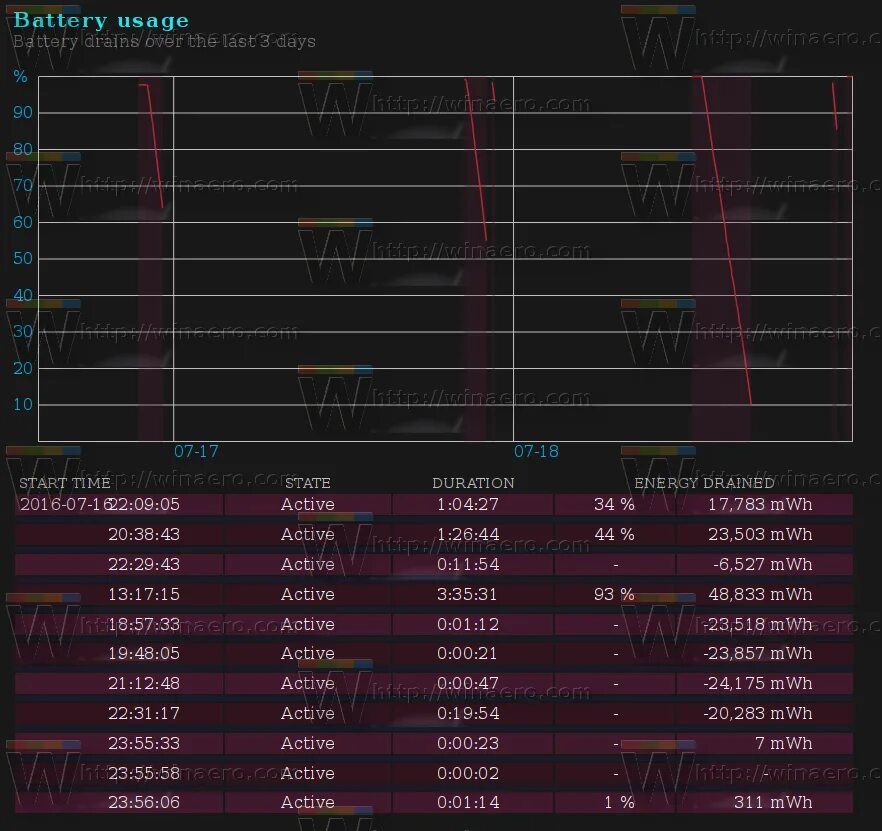Select energy value 311 mWh

pyautogui.click(x=773, y=802)
